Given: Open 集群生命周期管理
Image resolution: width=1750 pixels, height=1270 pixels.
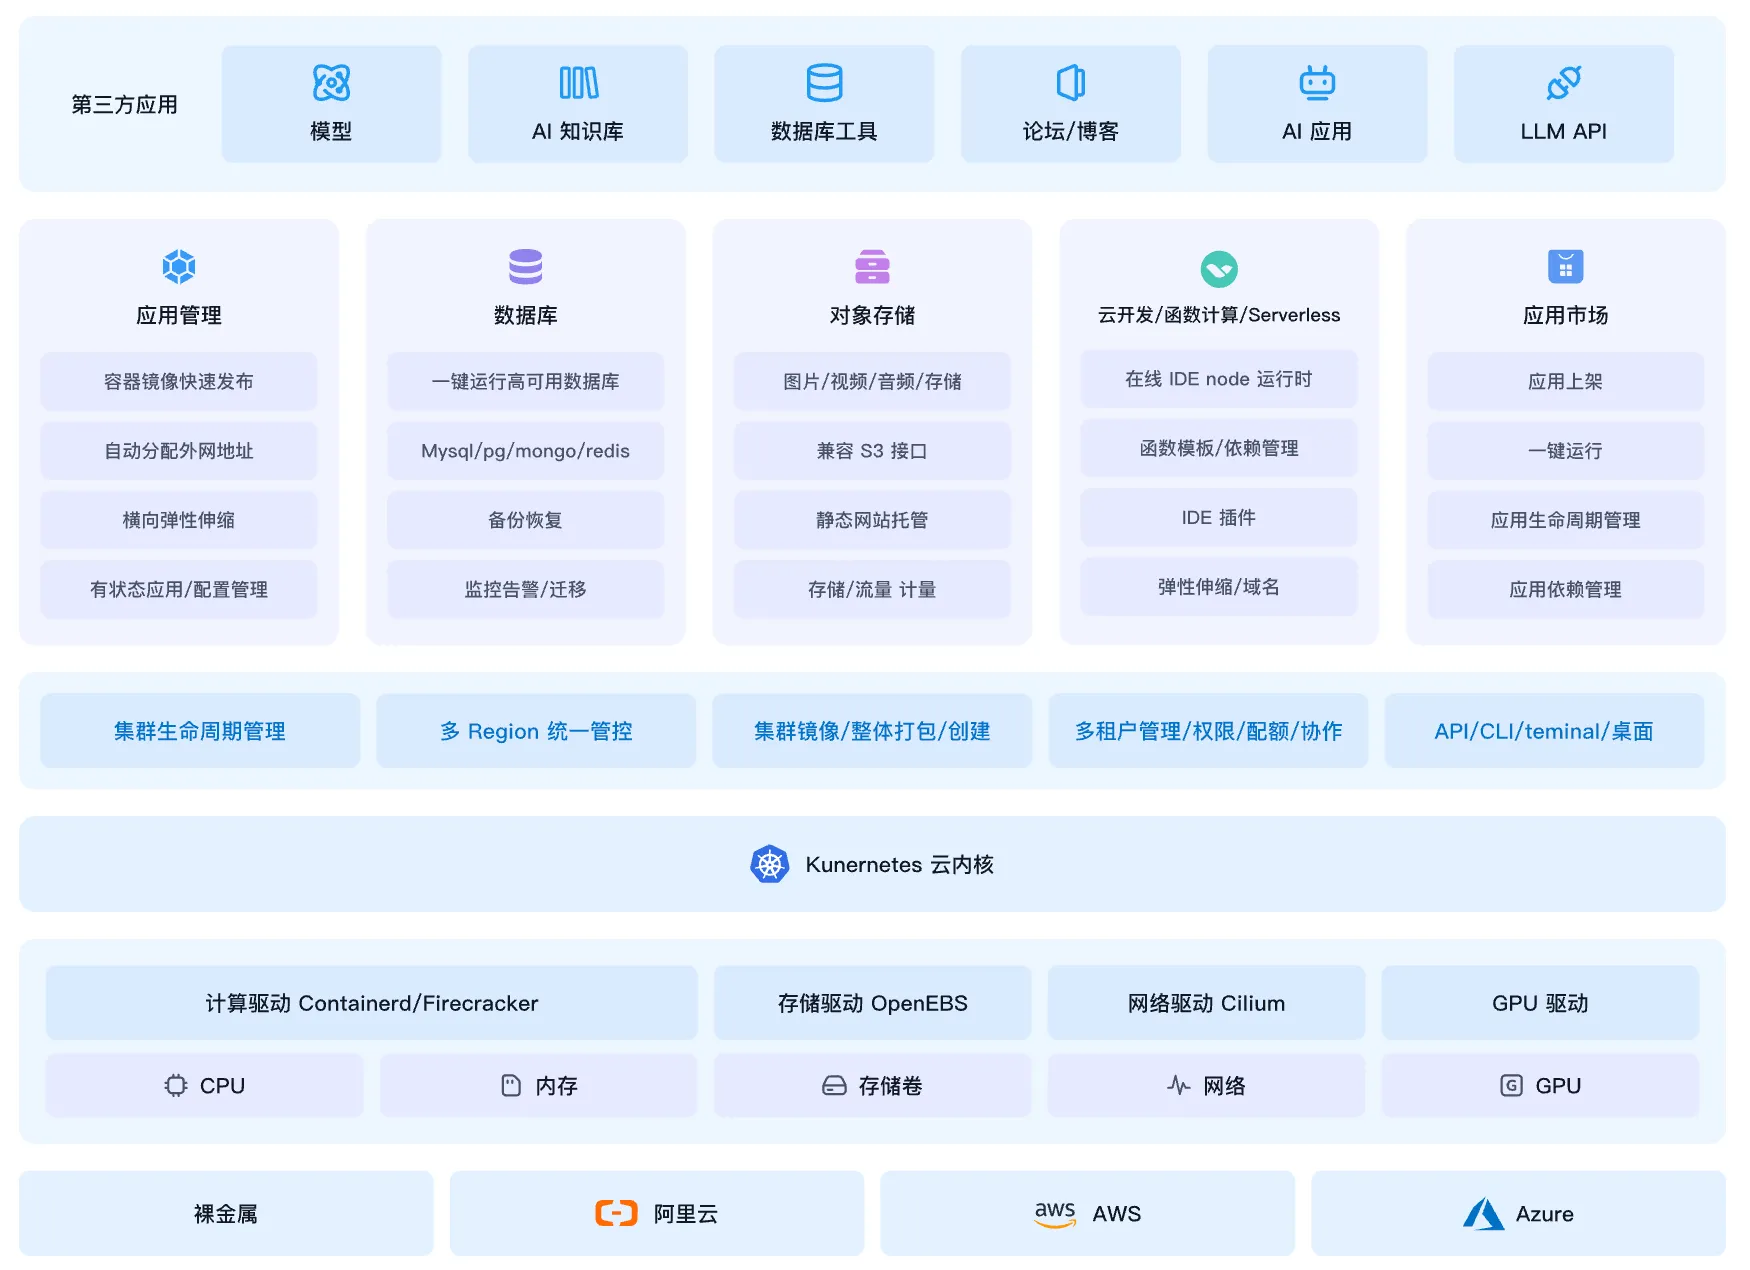Looking at the screenshot, I should coord(199,731).
